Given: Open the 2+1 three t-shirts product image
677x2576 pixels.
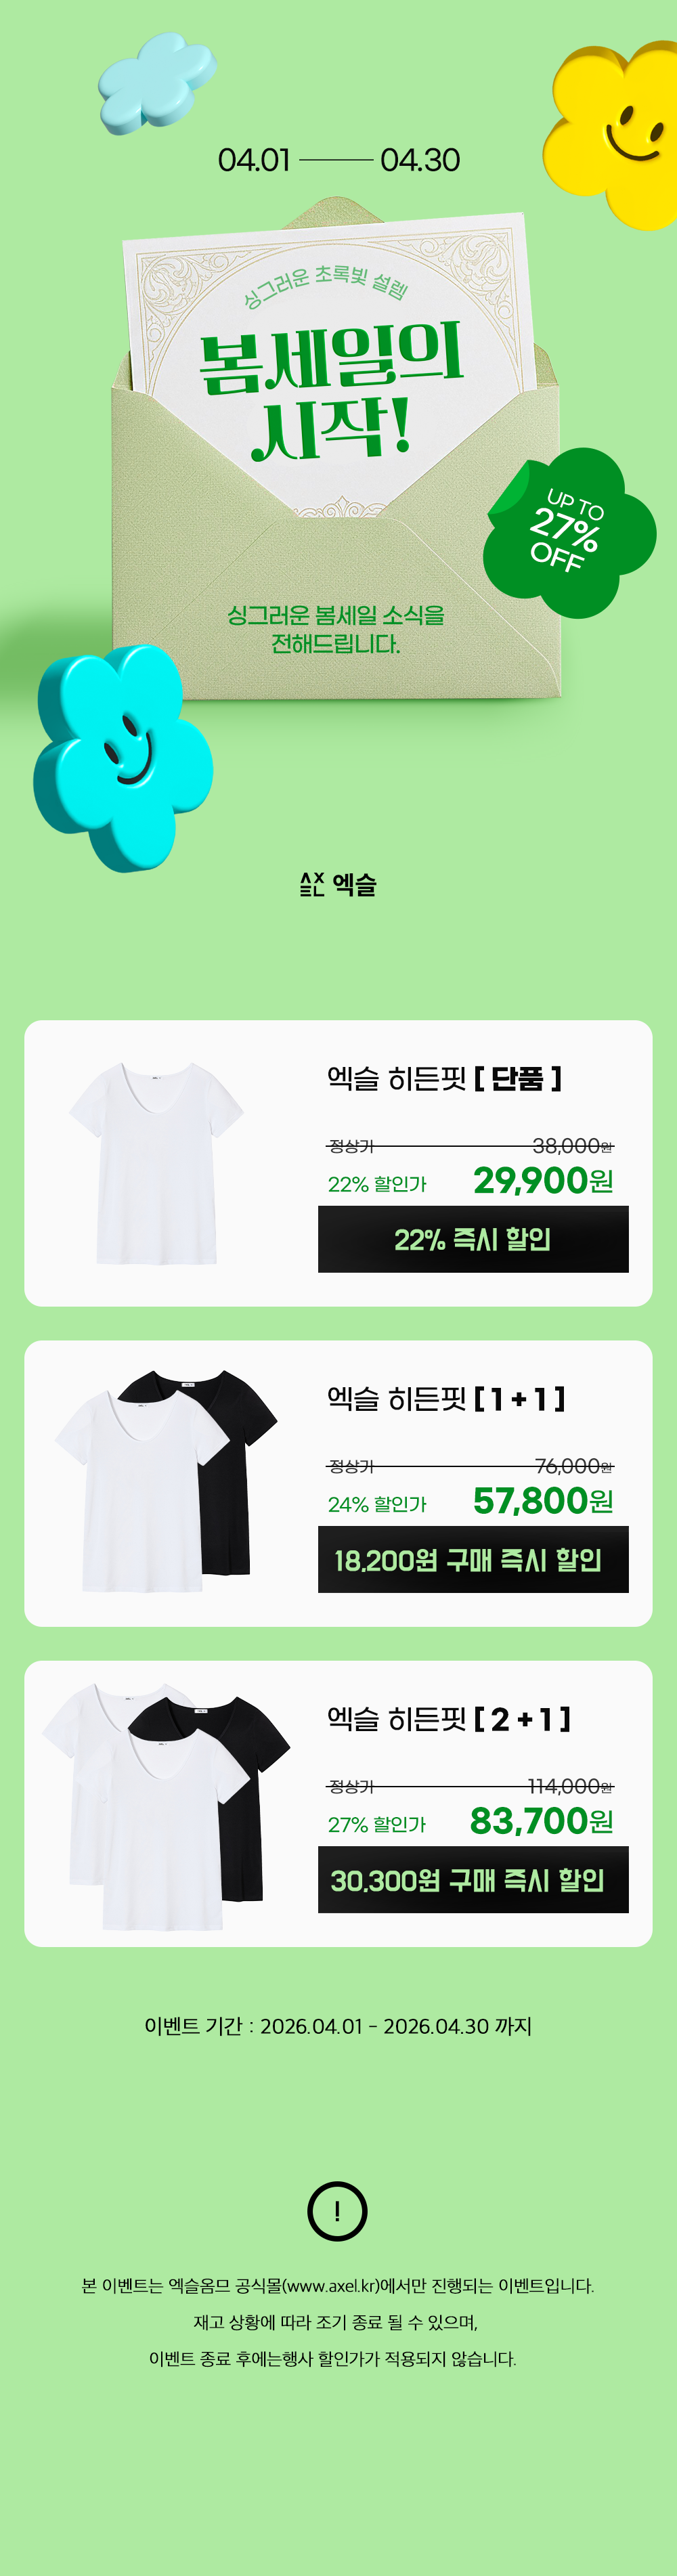Looking at the screenshot, I should click(166, 1806).
